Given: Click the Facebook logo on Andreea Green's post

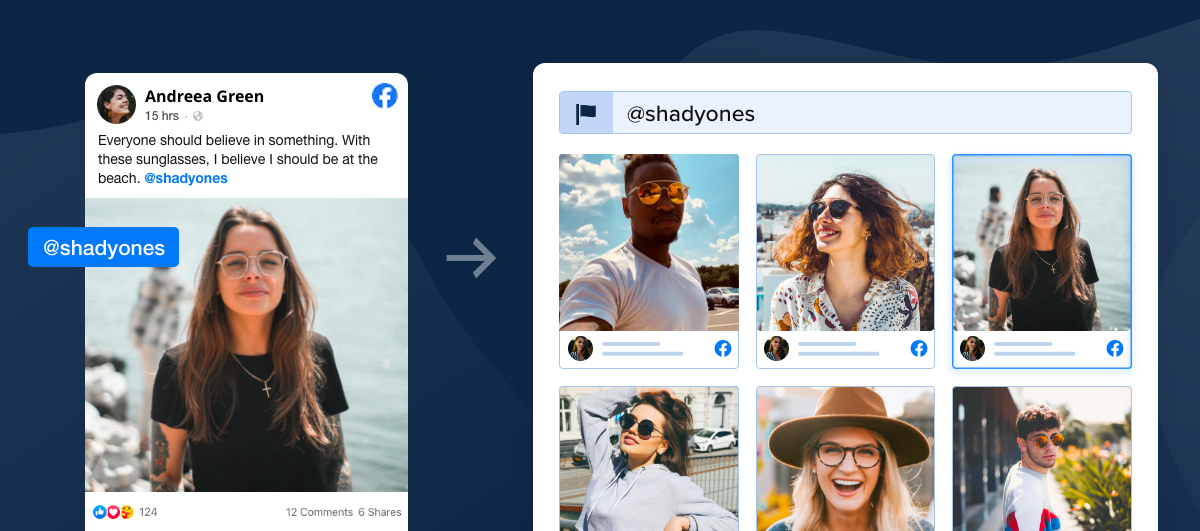Looking at the screenshot, I should tap(385, 96).
